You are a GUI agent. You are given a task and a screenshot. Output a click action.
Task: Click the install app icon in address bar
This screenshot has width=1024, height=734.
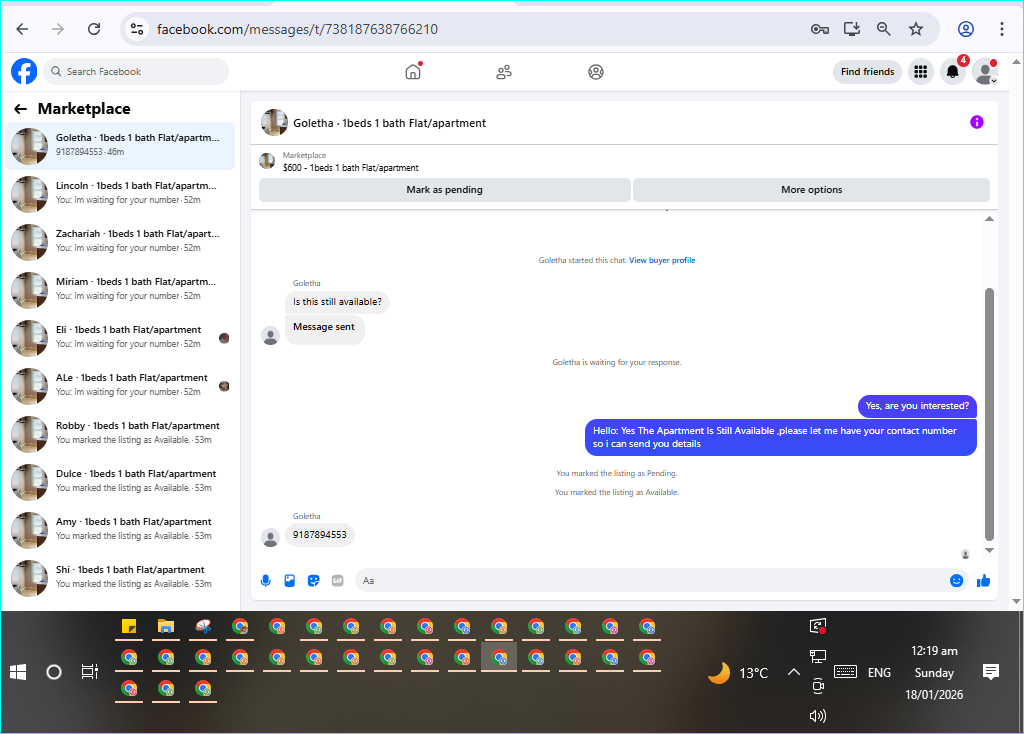pyautogui.click(x=852, y=29)
